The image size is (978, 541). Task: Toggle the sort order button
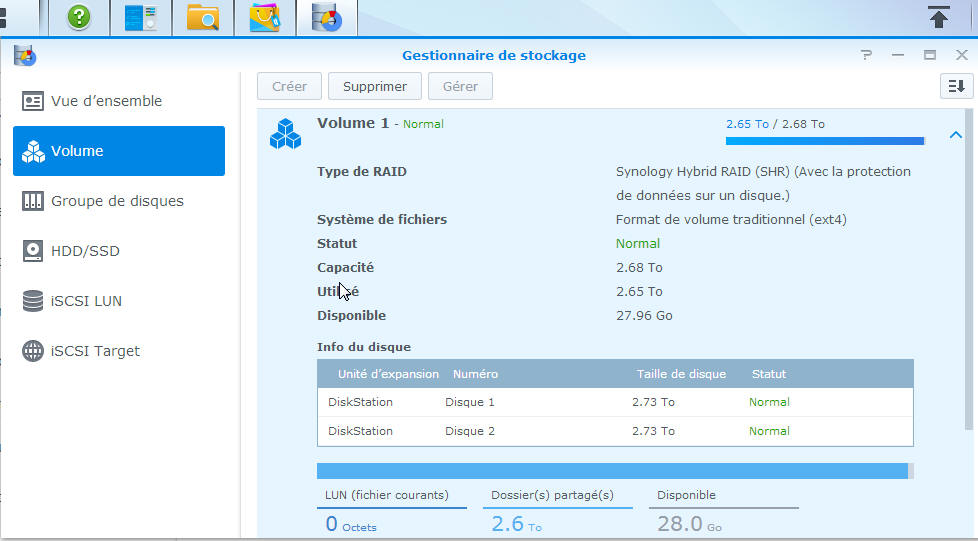(x=956, y=86)
